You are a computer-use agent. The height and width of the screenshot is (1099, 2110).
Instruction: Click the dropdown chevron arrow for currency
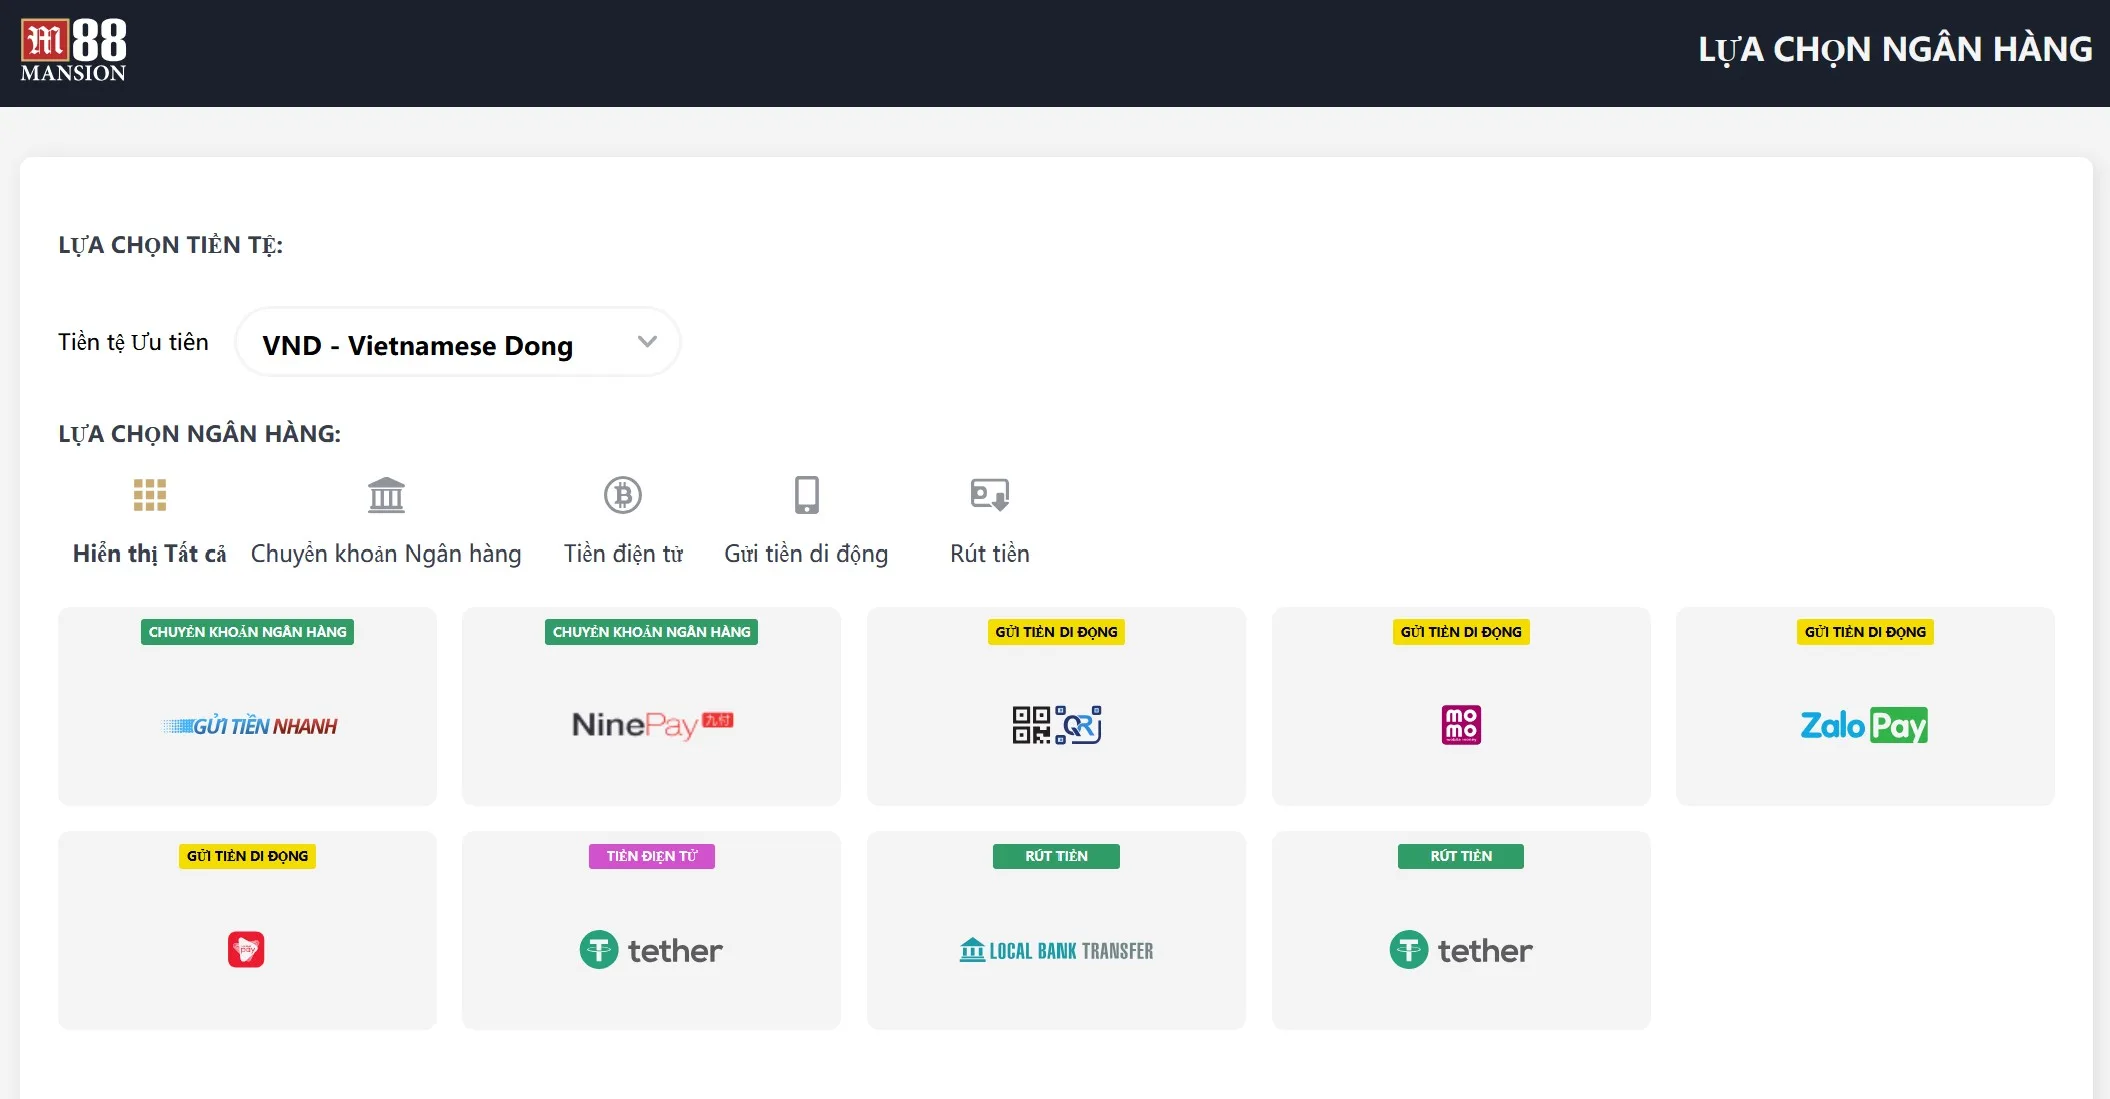647,342
